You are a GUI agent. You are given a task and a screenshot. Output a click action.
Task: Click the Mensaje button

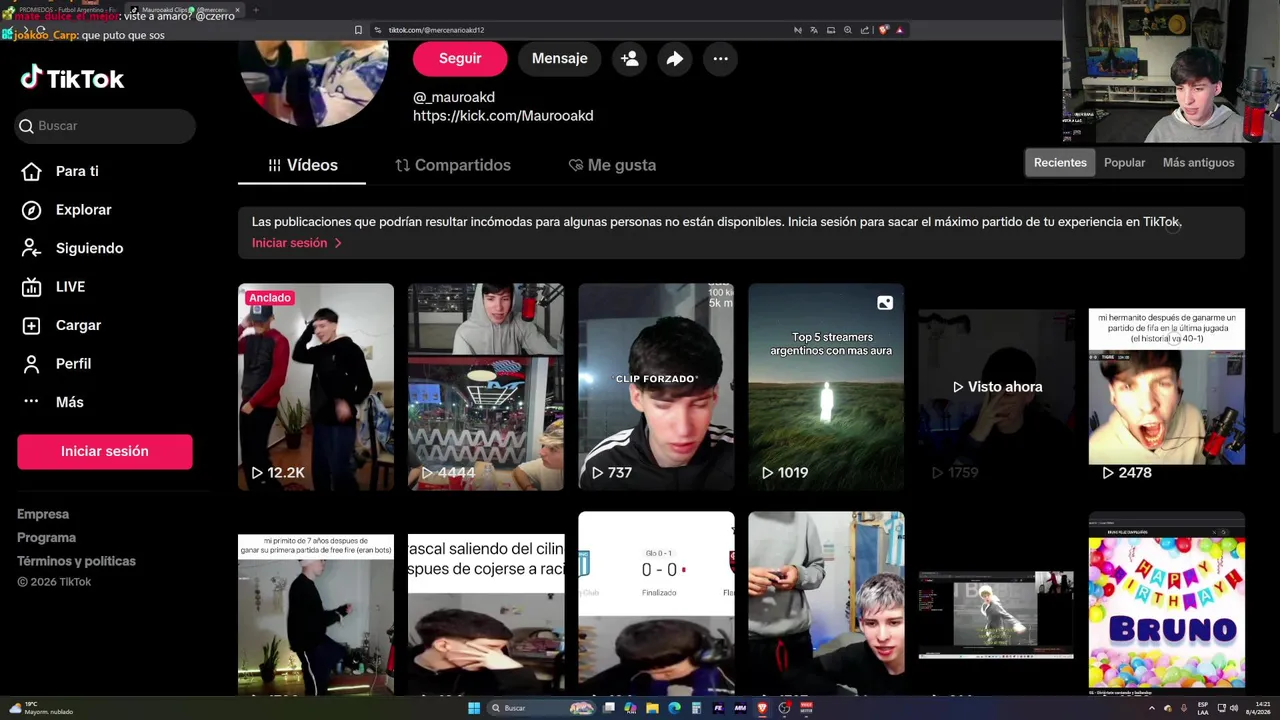(559, 58)
